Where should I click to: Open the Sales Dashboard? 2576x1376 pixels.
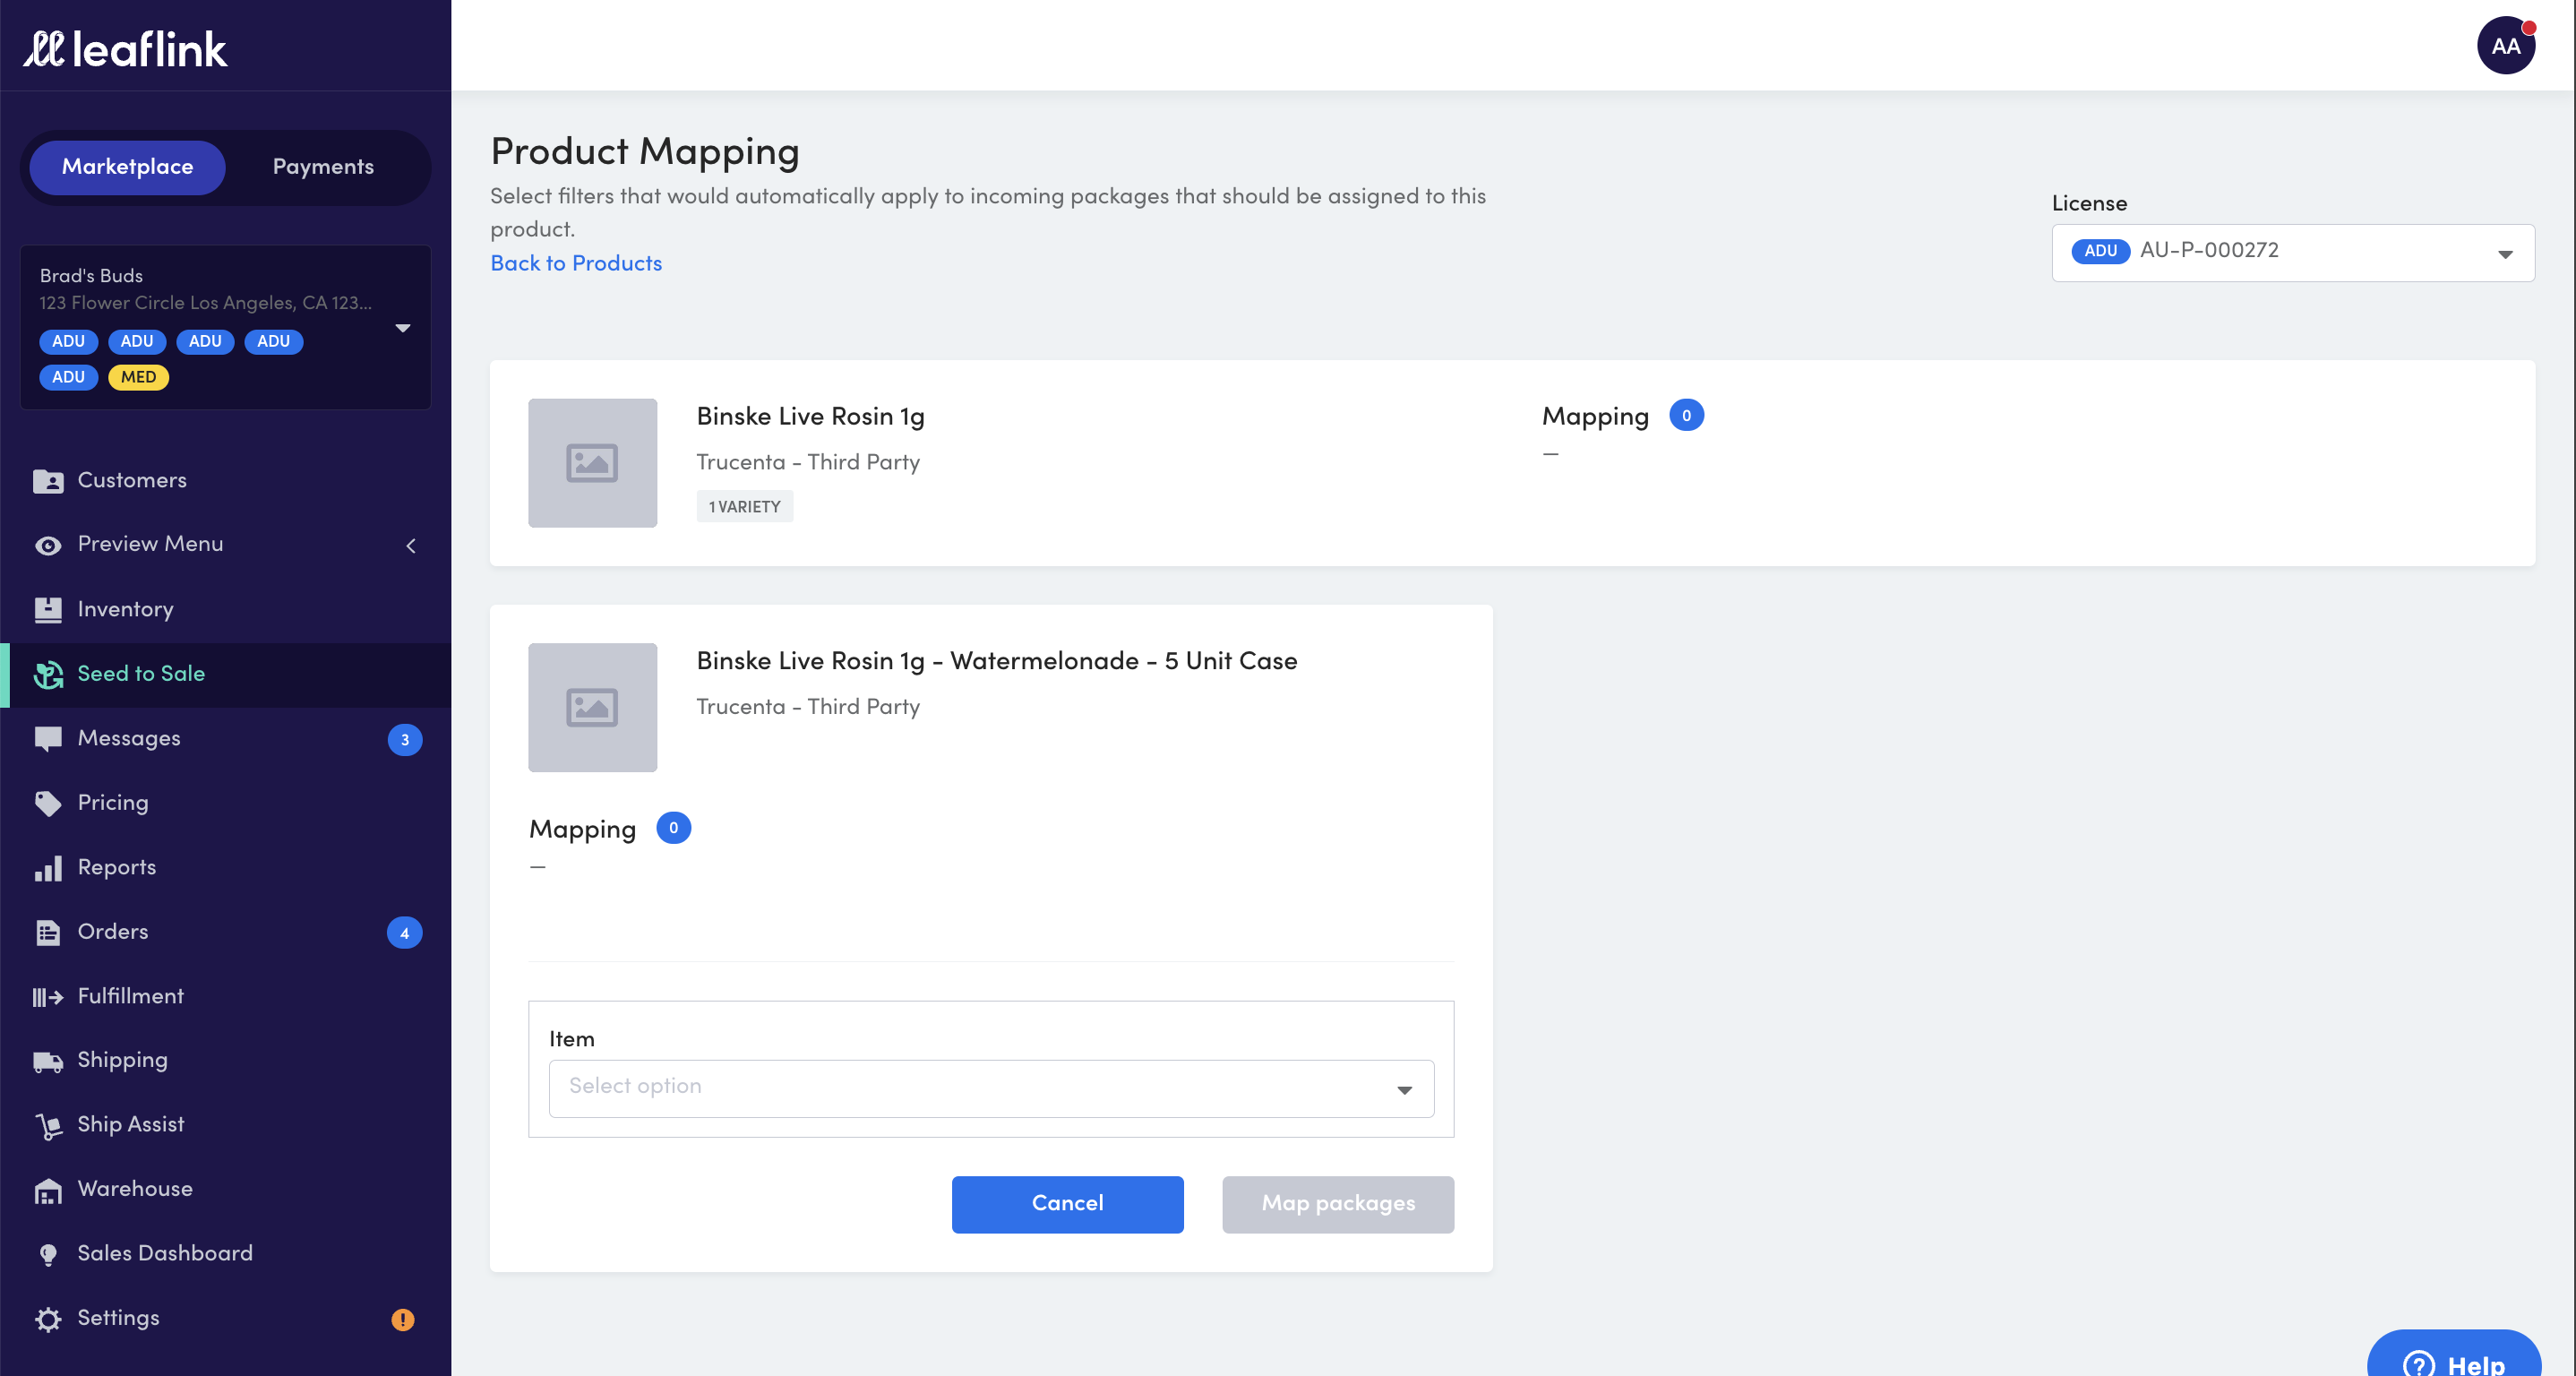point(225,1255)
